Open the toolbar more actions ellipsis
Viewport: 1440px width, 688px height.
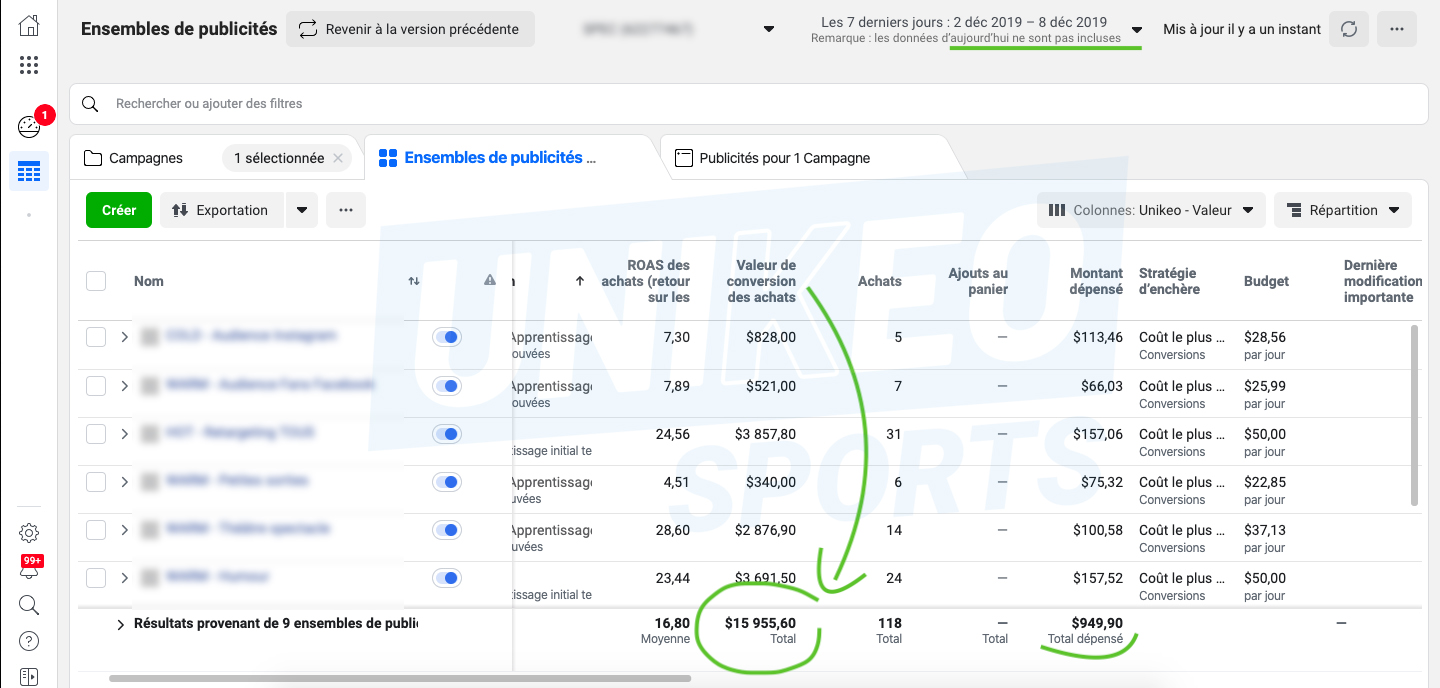(x=346, y=210)
